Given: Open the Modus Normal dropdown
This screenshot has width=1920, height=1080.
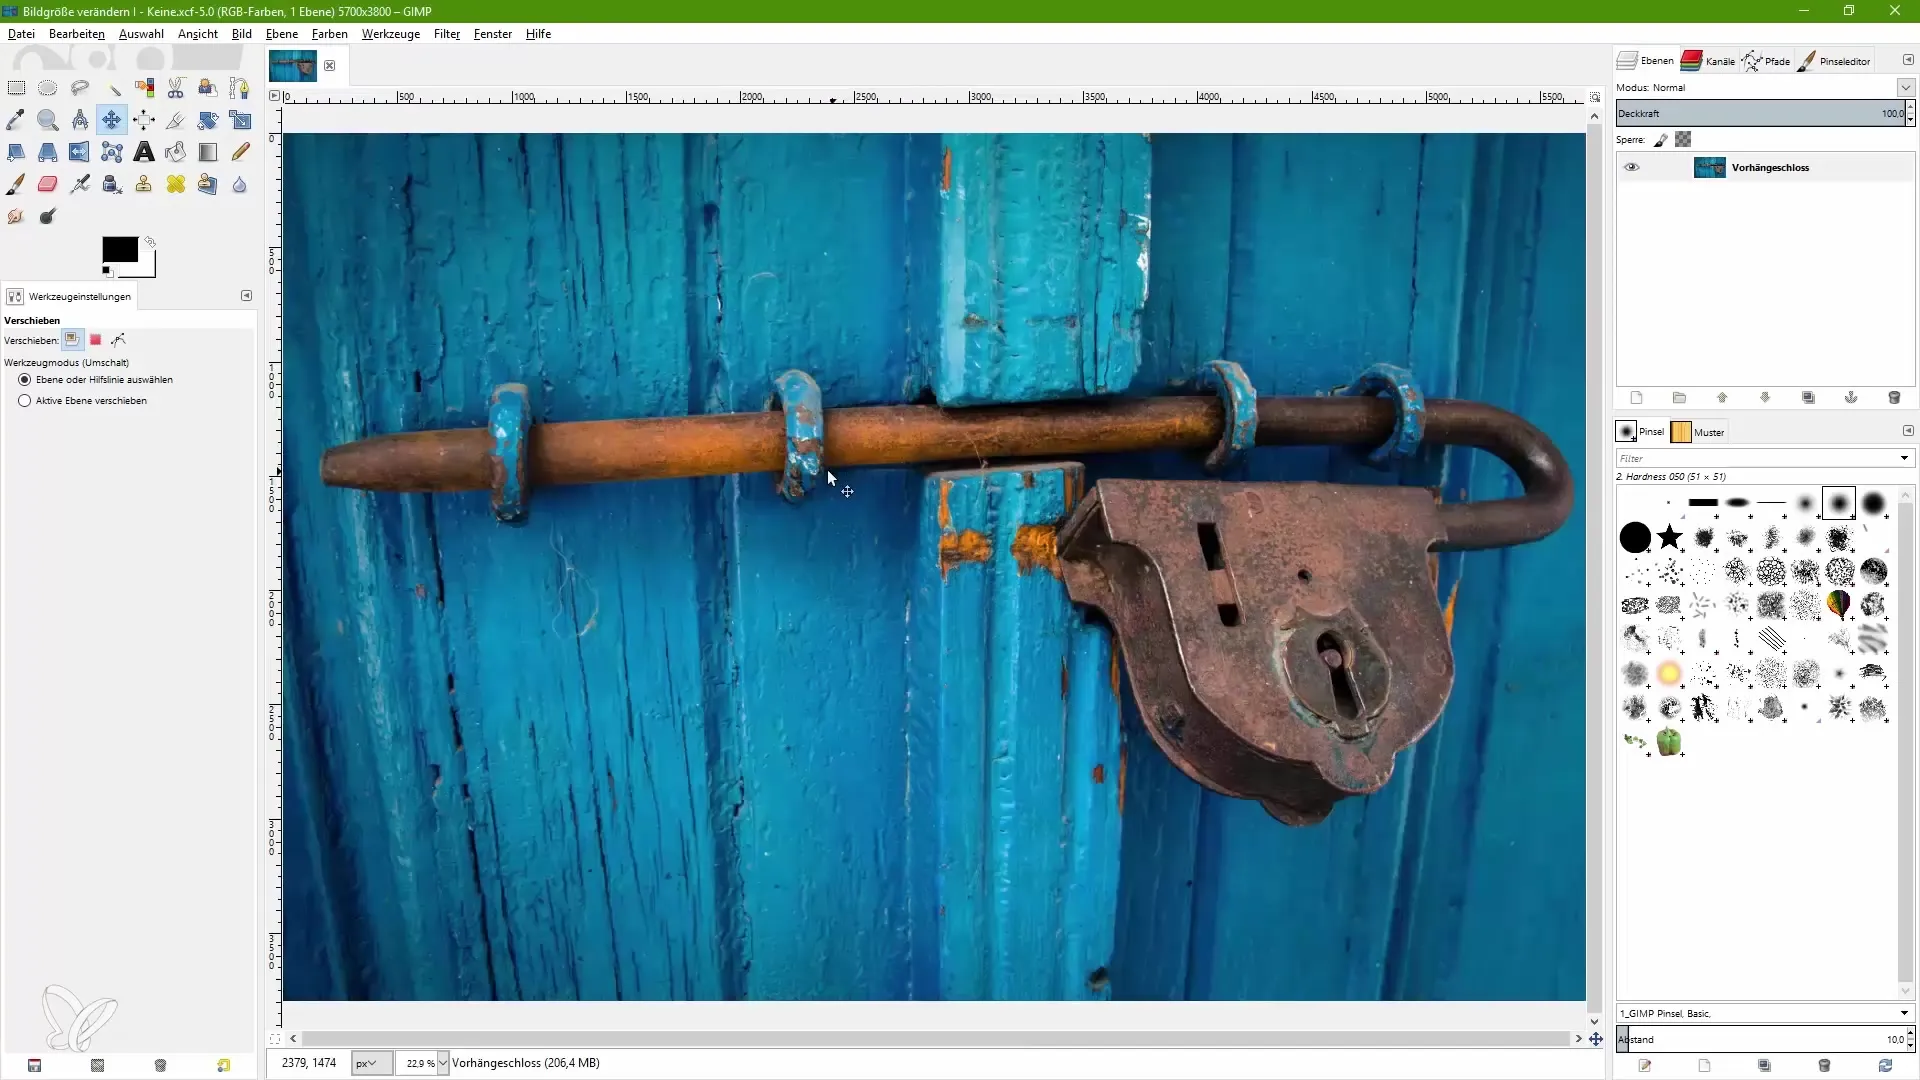Looking at the screenshot, I should click(x=1905, y=88).
